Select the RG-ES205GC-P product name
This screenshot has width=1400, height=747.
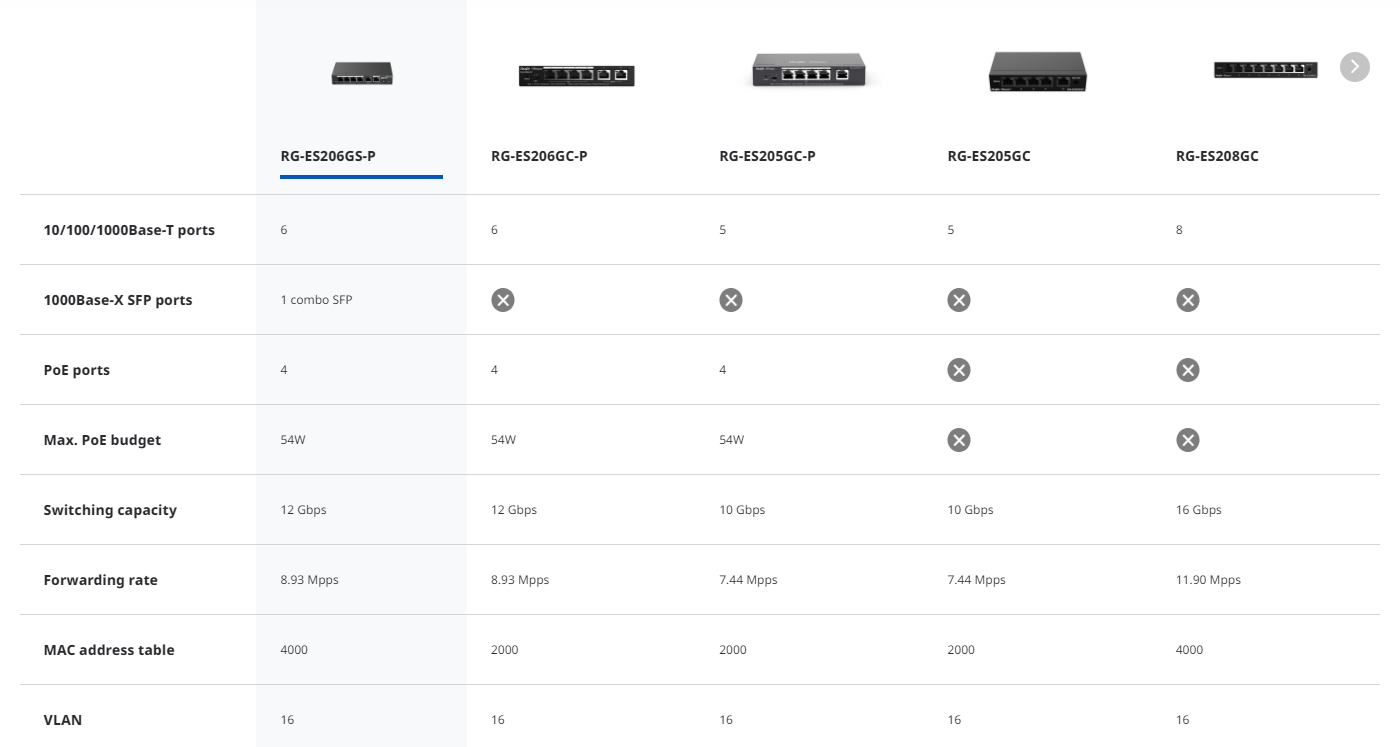[x=767, y=156]
